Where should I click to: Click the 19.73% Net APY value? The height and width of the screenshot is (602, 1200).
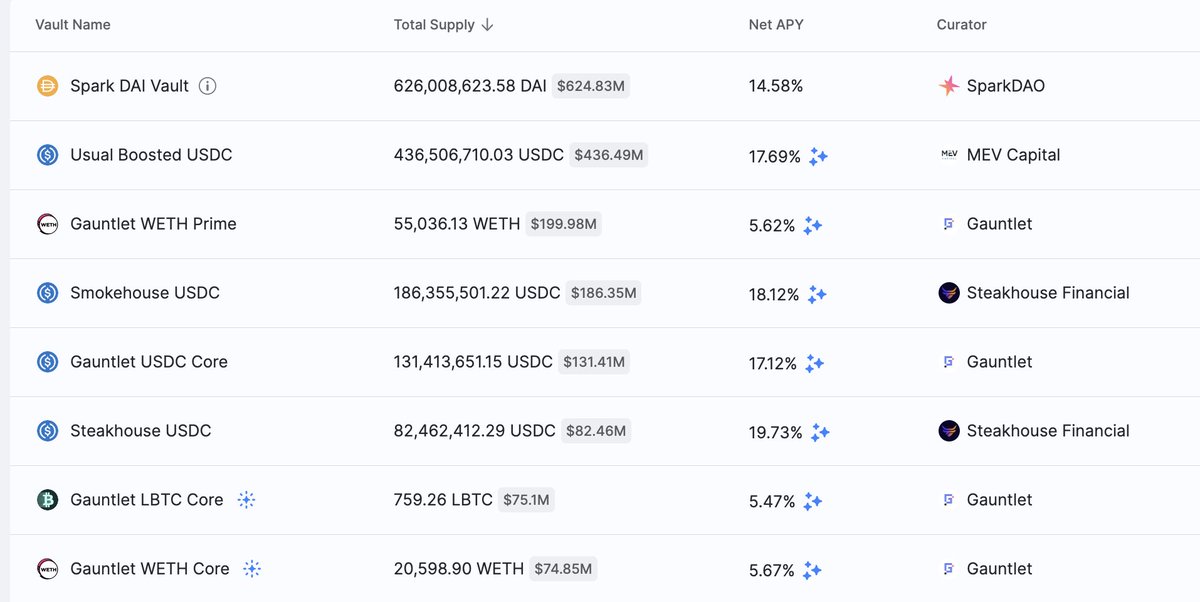[776, 432]
